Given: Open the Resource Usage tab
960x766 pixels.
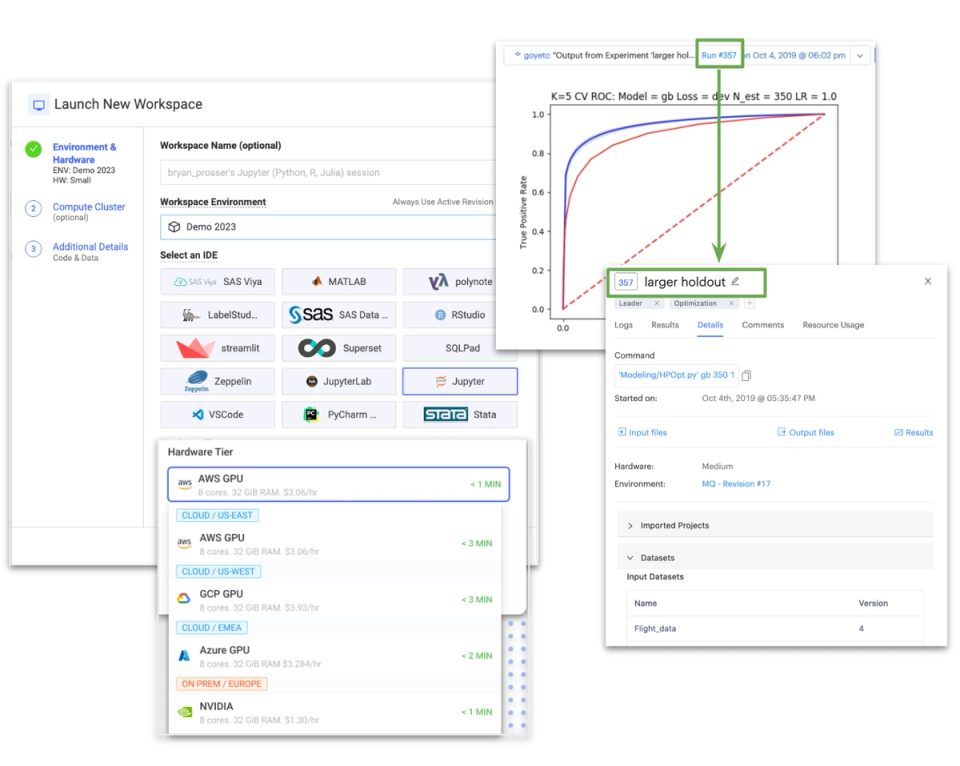Looking at the screenshot, I should click(x=833, y=325).
